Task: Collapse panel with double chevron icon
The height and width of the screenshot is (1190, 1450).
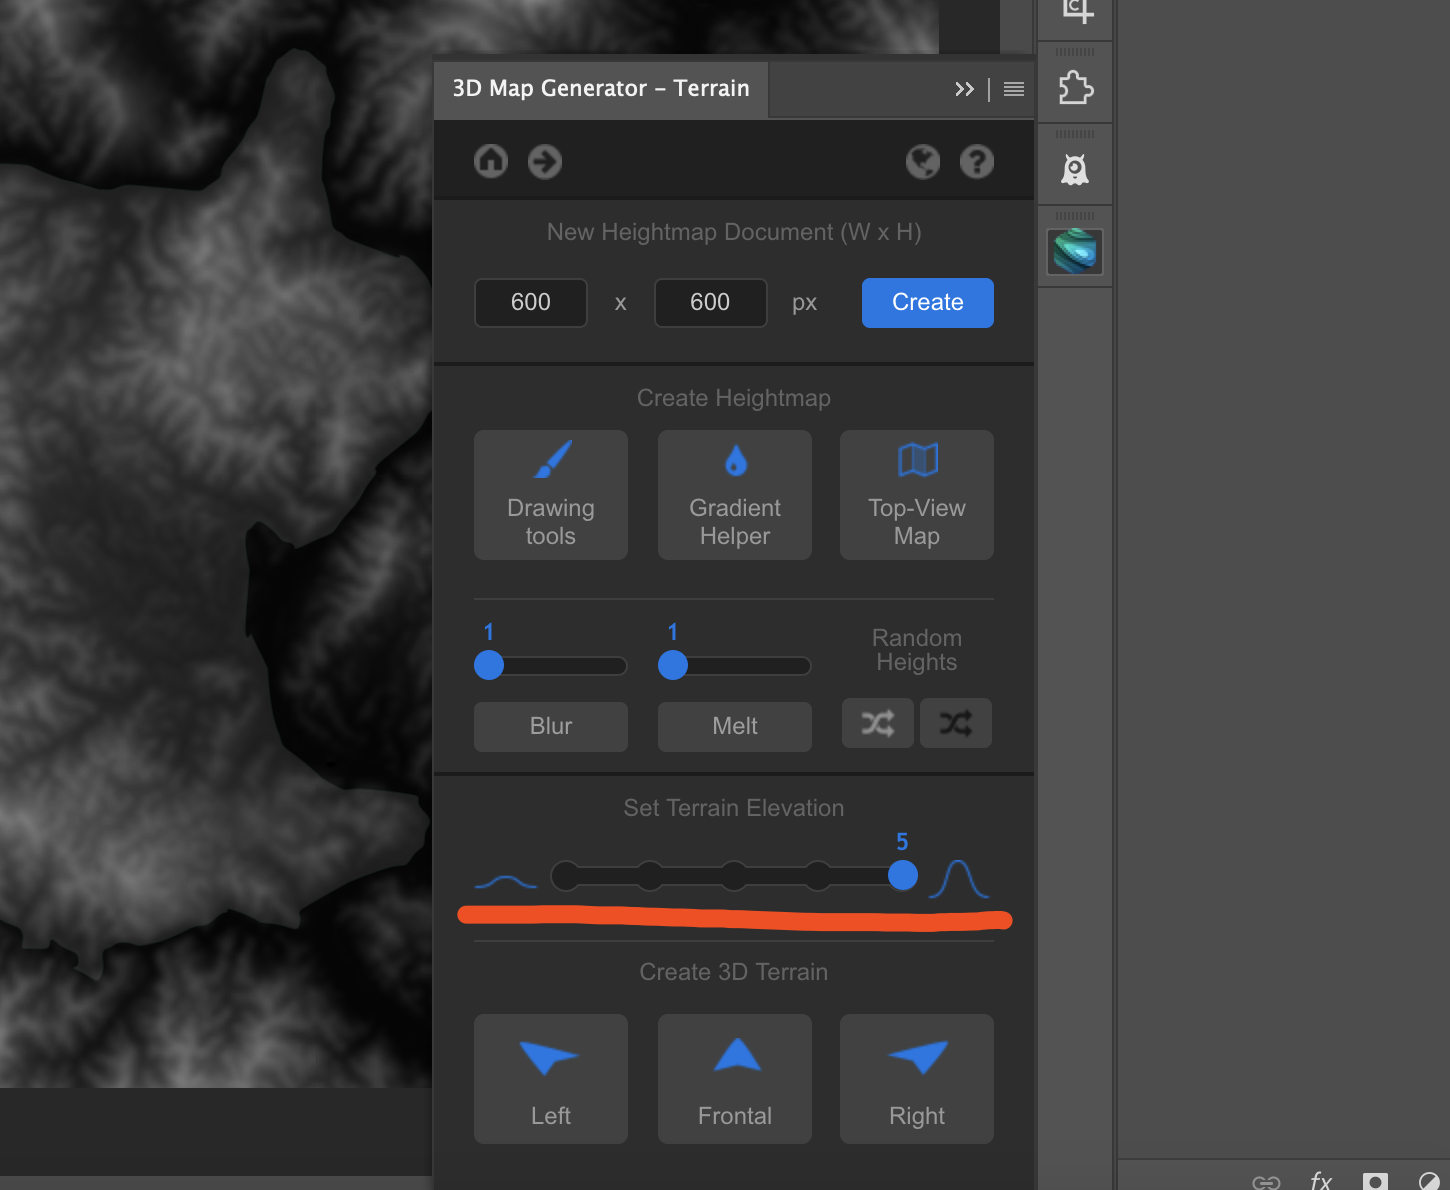Action: (964, 89)
